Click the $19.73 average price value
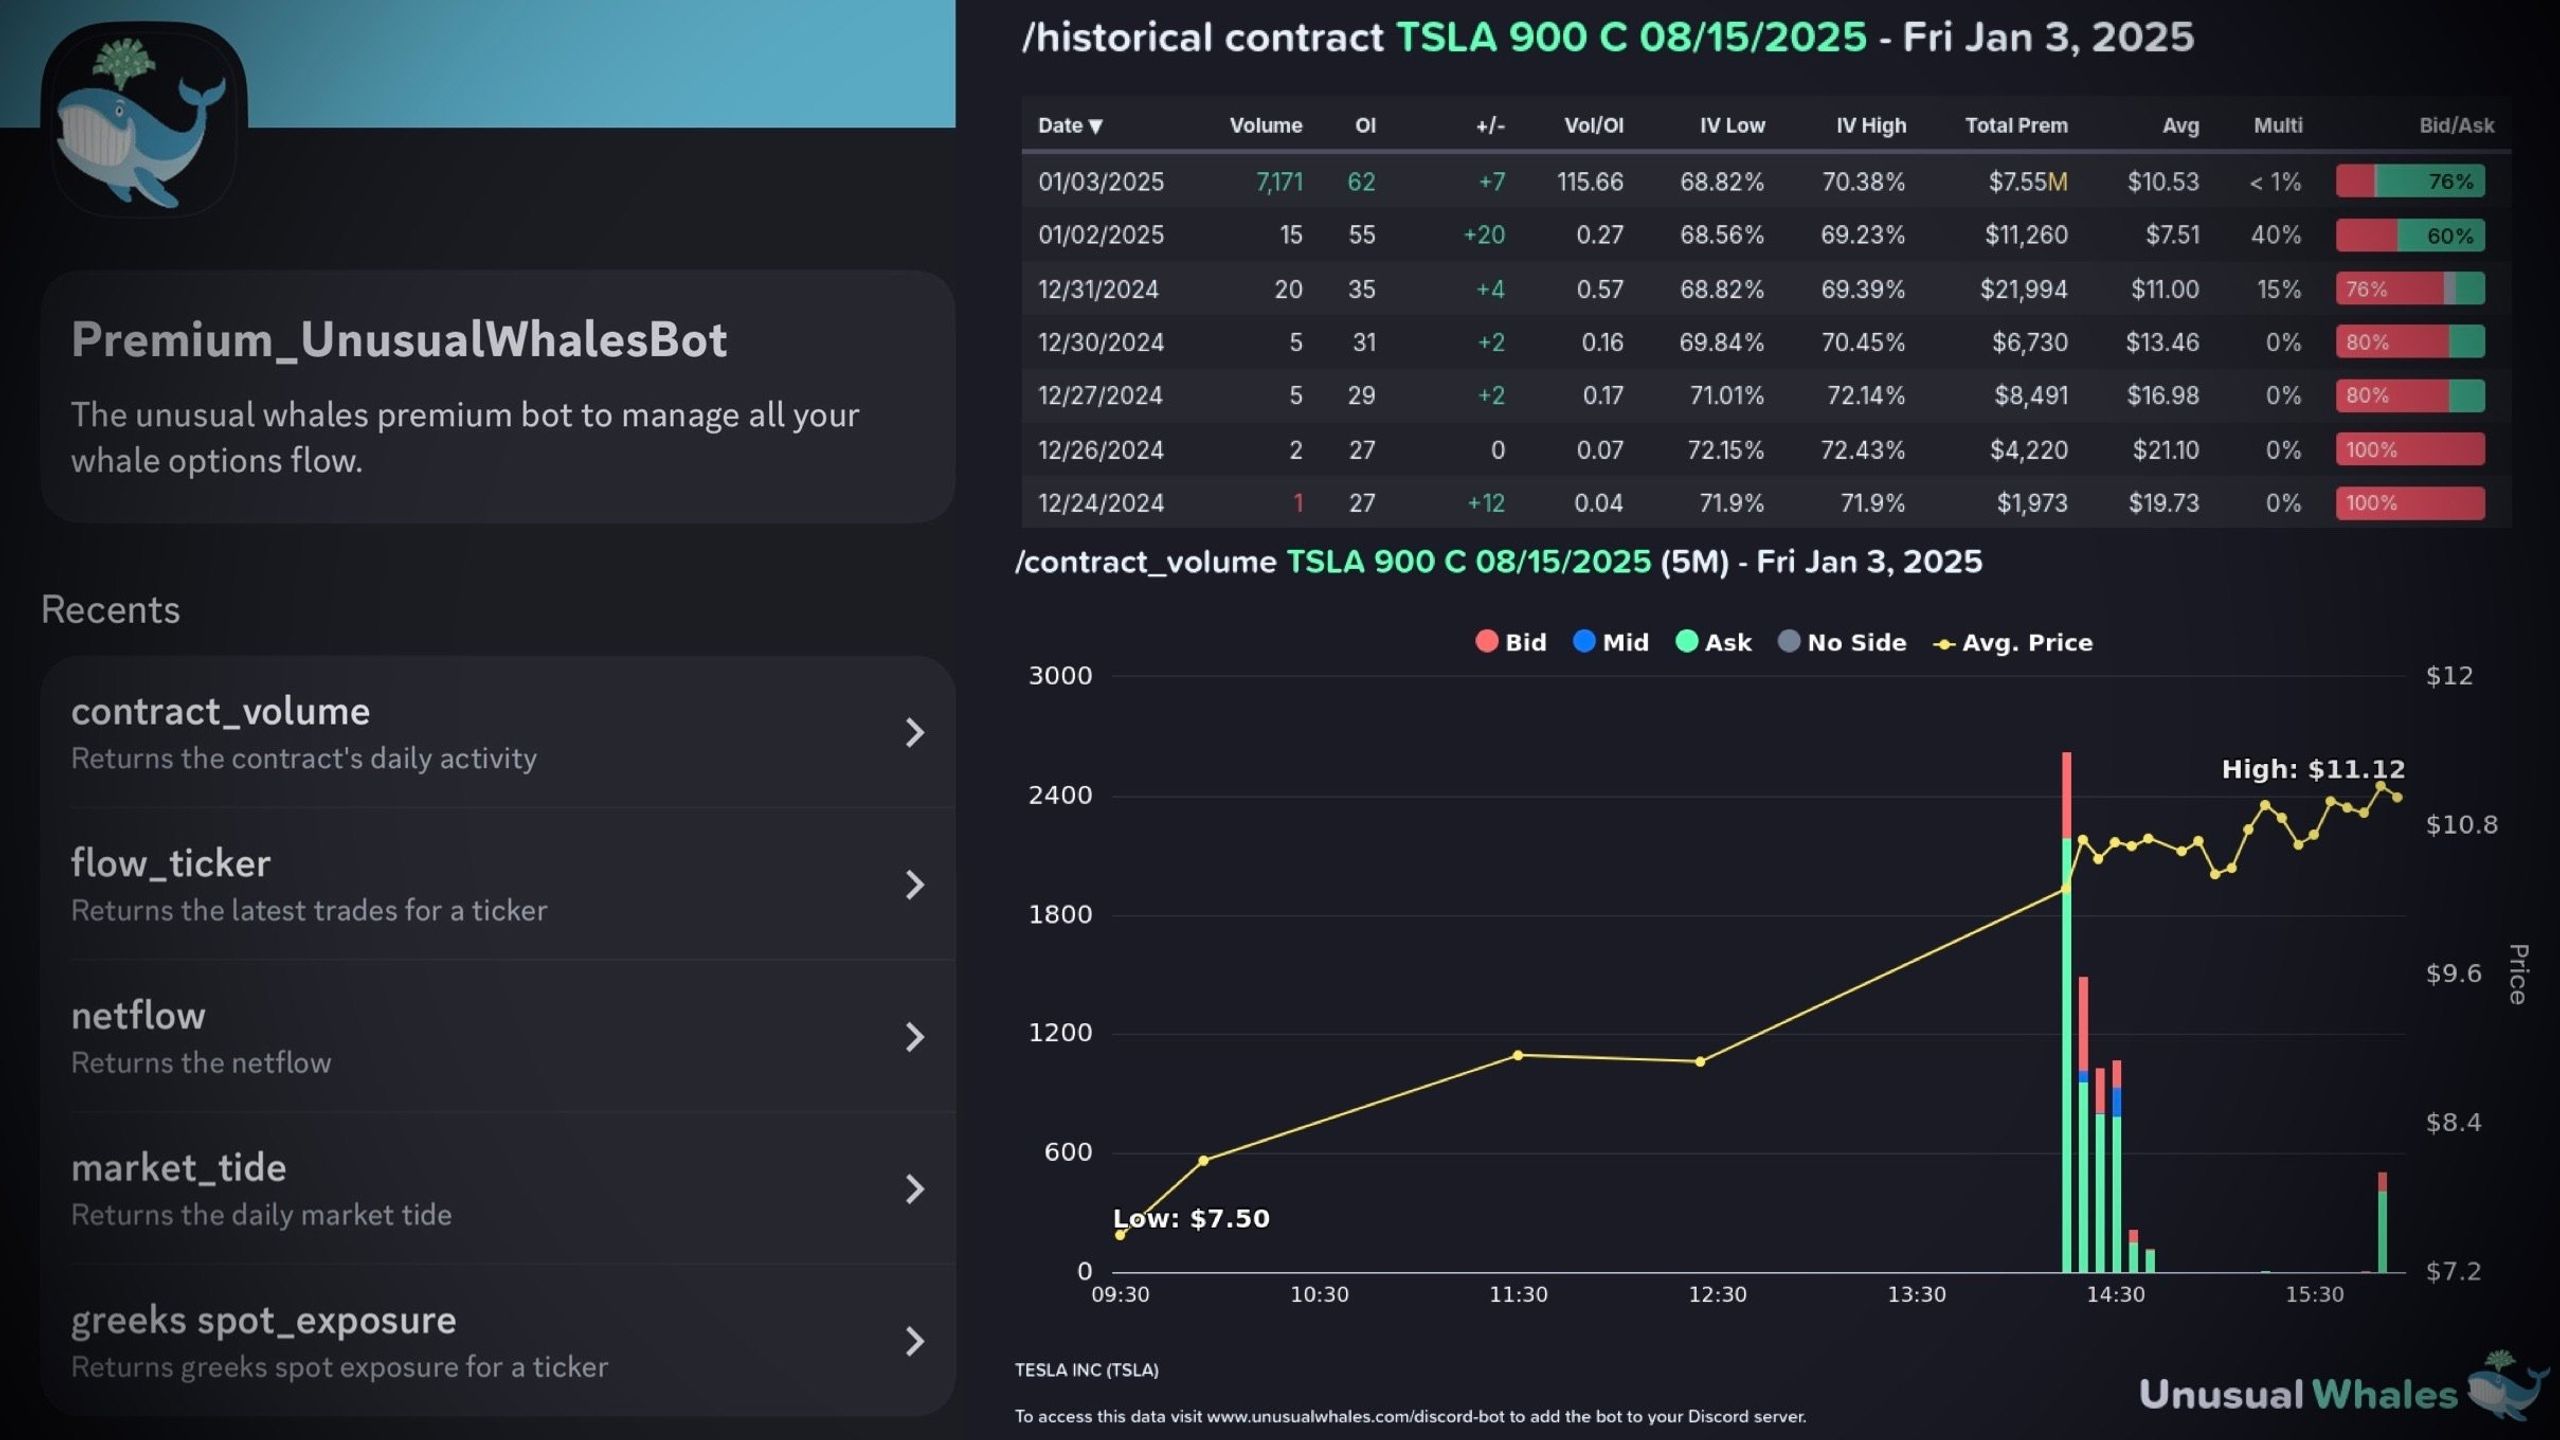The width and height of the screenshot is (2560, 1440). click(2163, 503)
